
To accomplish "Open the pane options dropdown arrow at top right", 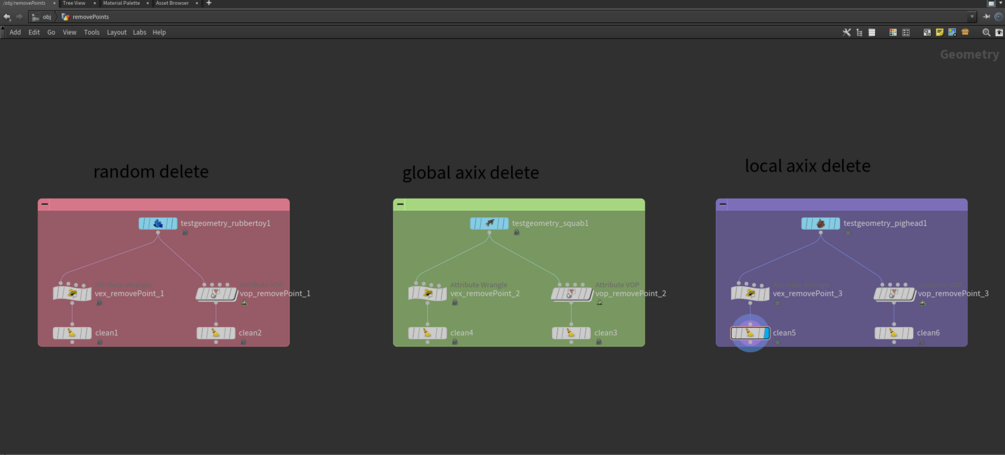I will [x=1001, y=3].
